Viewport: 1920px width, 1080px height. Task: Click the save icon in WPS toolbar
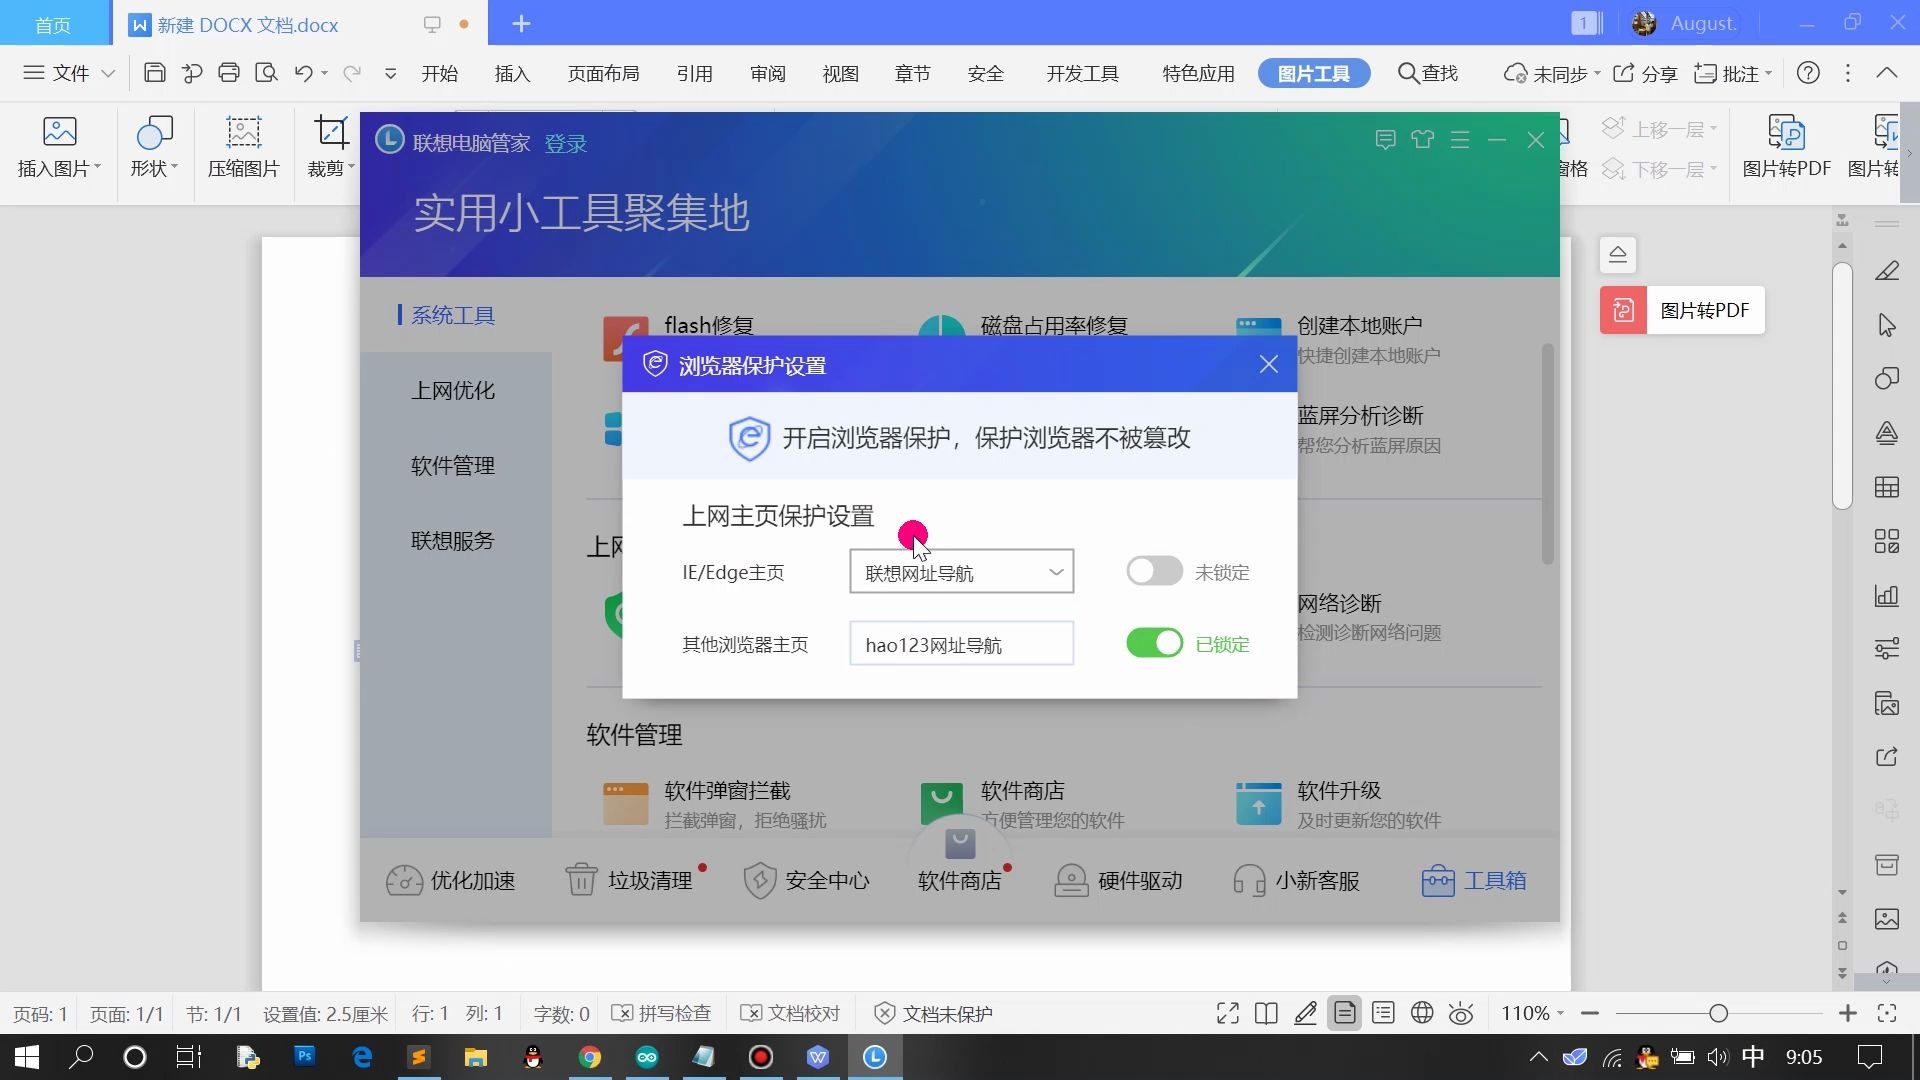154,73
